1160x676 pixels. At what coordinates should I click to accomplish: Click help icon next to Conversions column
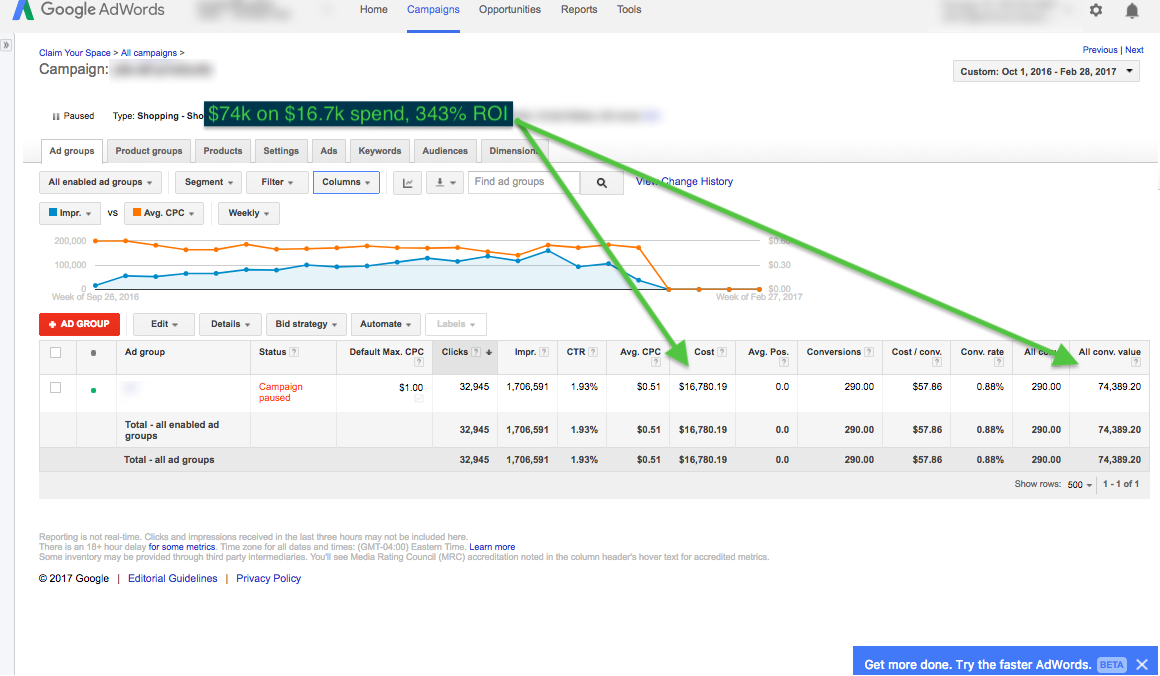869,352
